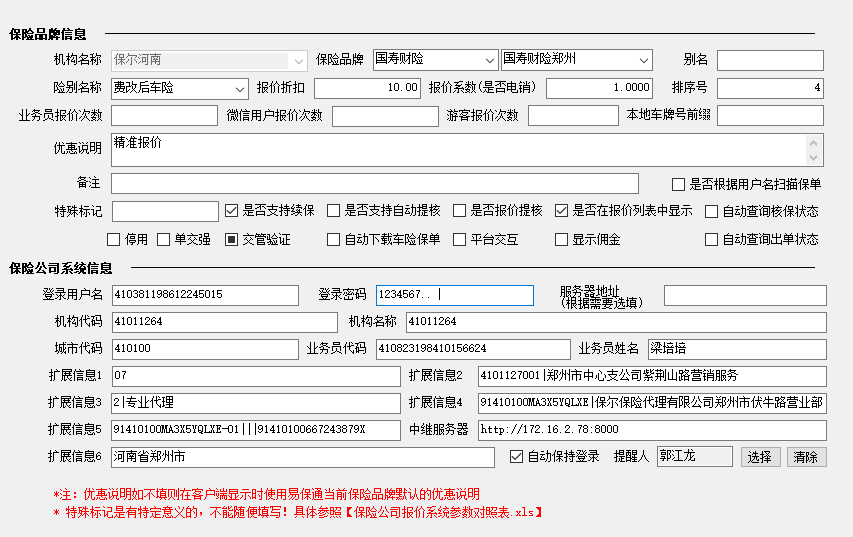Focus the 备注 input field
The height and width of the screenshot is (537, 853).
click(375, 184)
